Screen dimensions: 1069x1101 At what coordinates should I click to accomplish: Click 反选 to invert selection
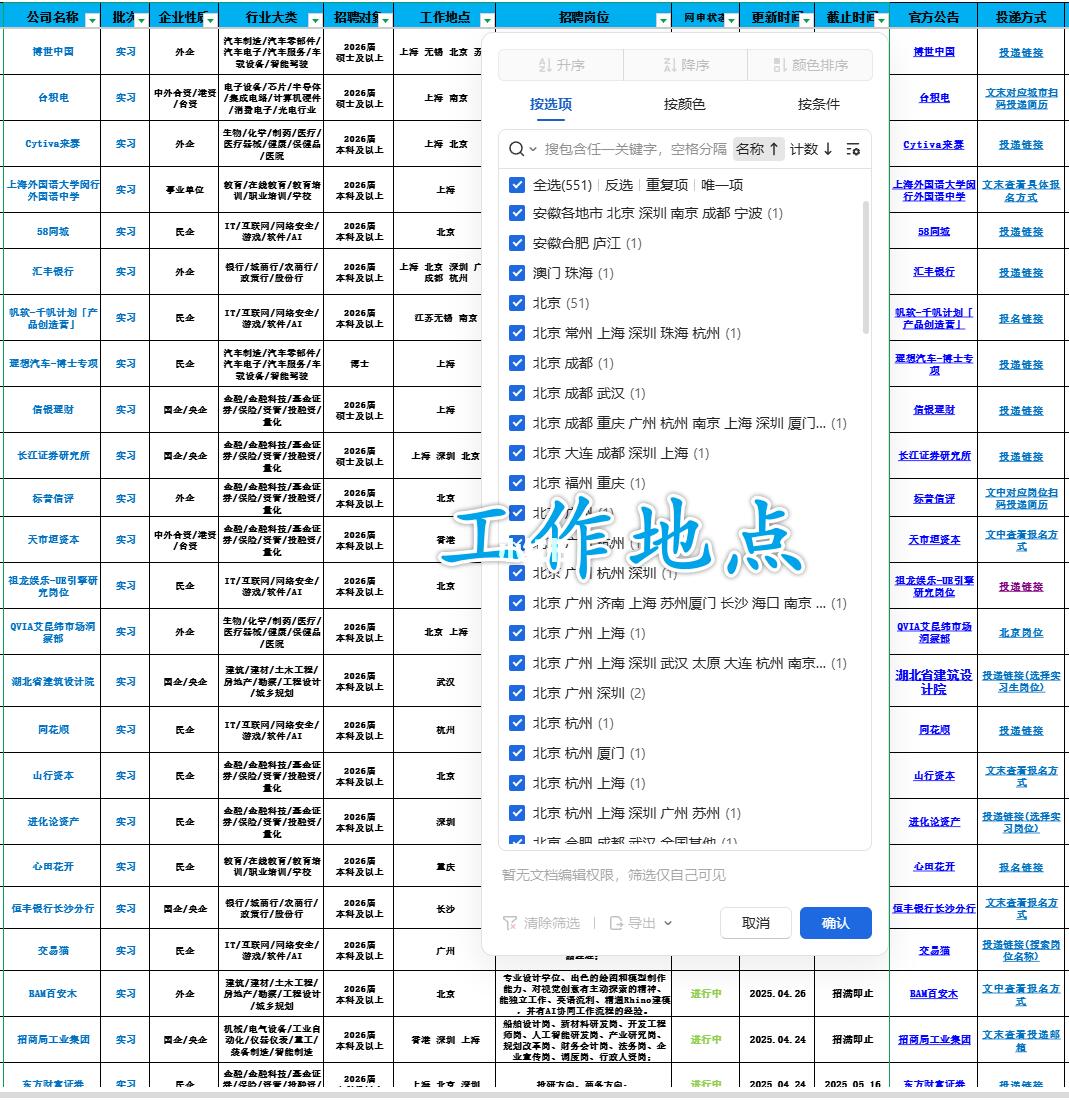click(x=619, y=185)
